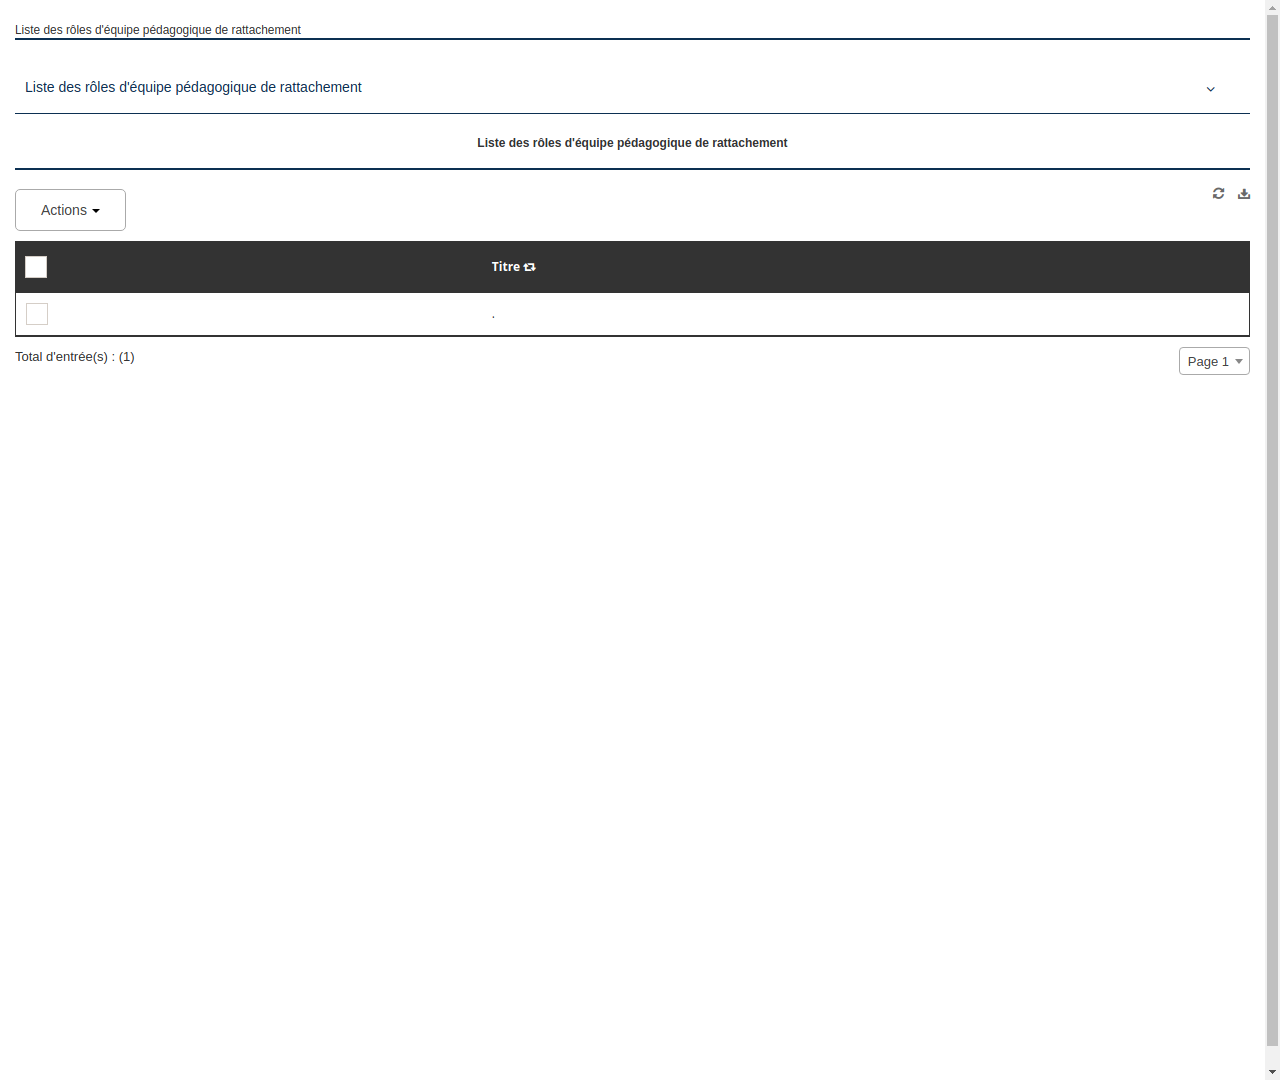The height and width of the screenshot is (1080, 1280).
Task: Follow the breadcrumb link at the top
Action: click(157, 30)
